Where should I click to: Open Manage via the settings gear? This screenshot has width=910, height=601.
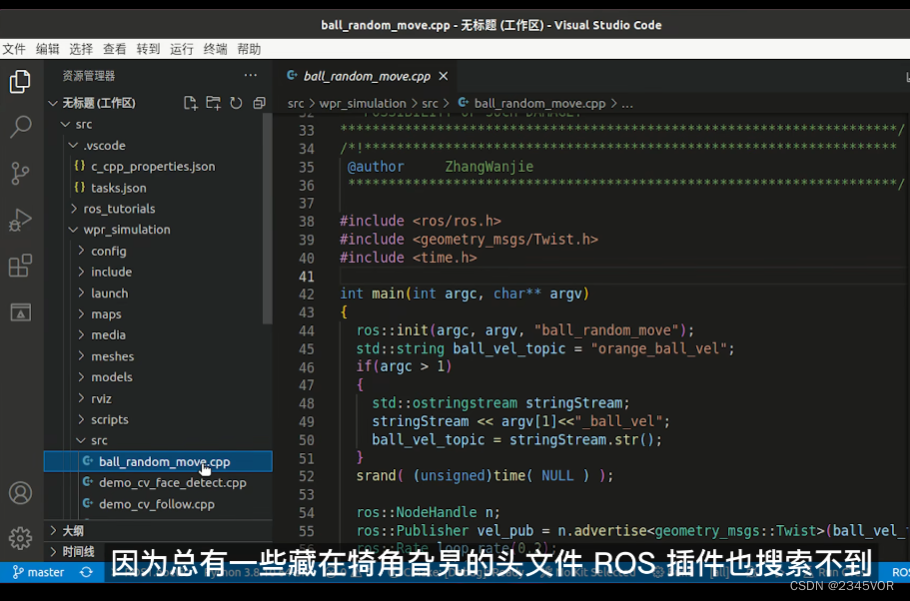click(20, 538)
